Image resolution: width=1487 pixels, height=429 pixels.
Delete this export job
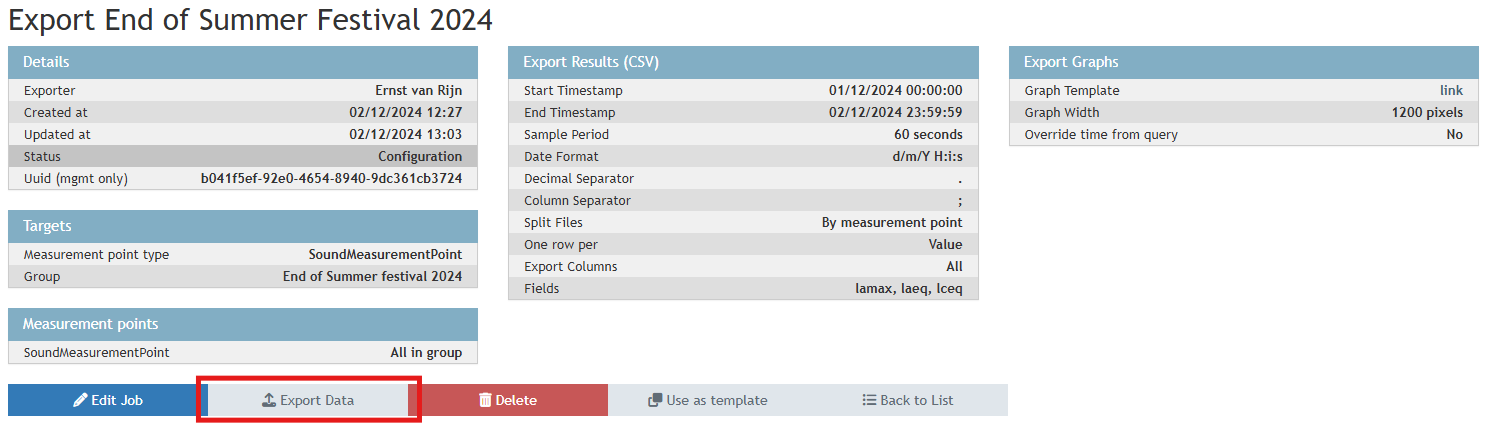pos(508,400)
